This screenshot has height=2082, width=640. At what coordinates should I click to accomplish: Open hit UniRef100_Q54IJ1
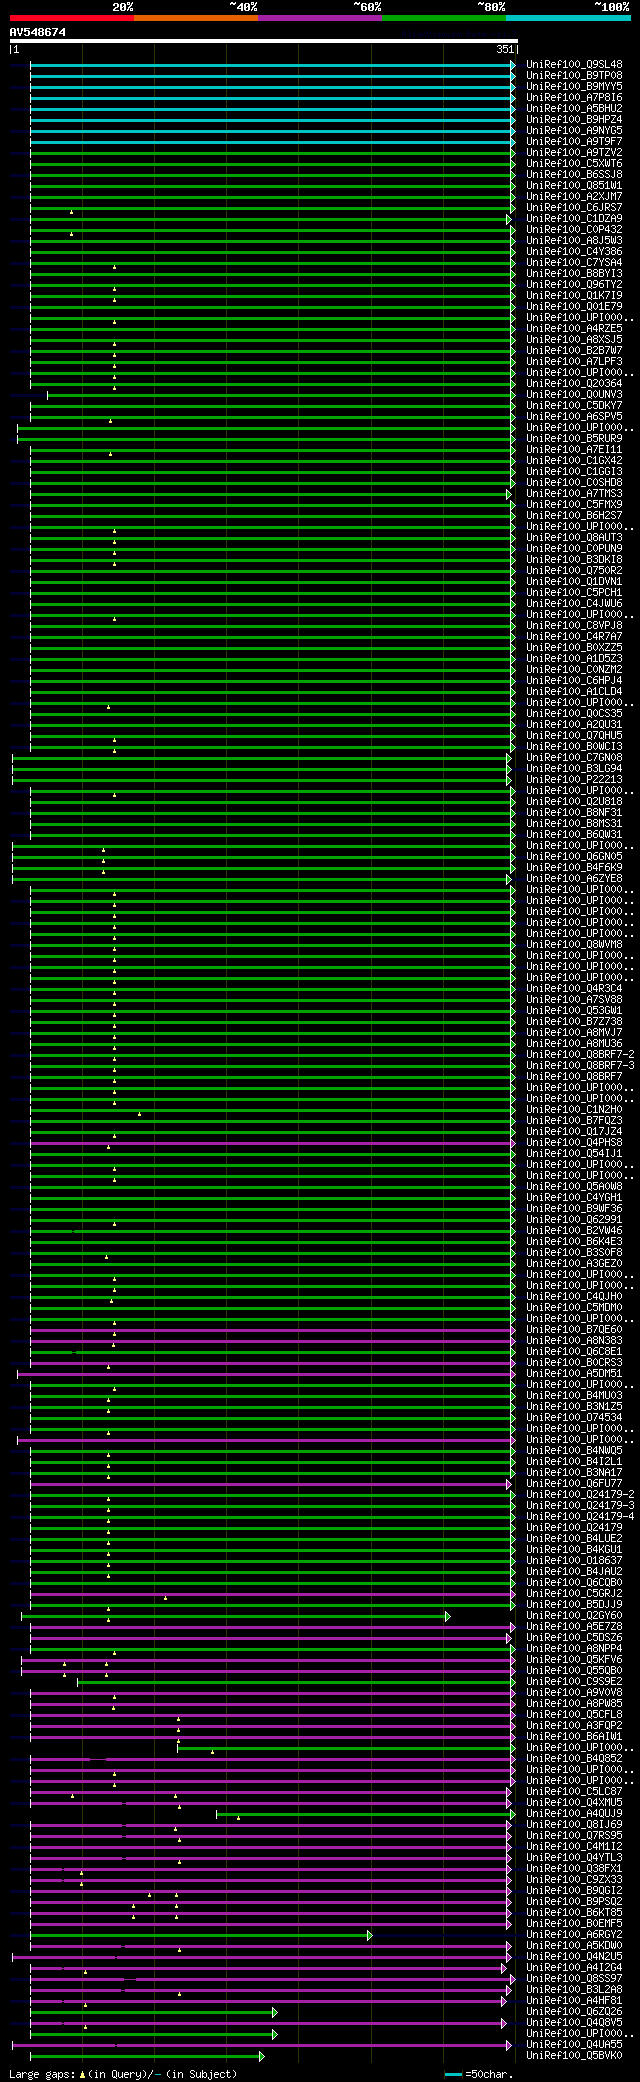[574, 1154]
